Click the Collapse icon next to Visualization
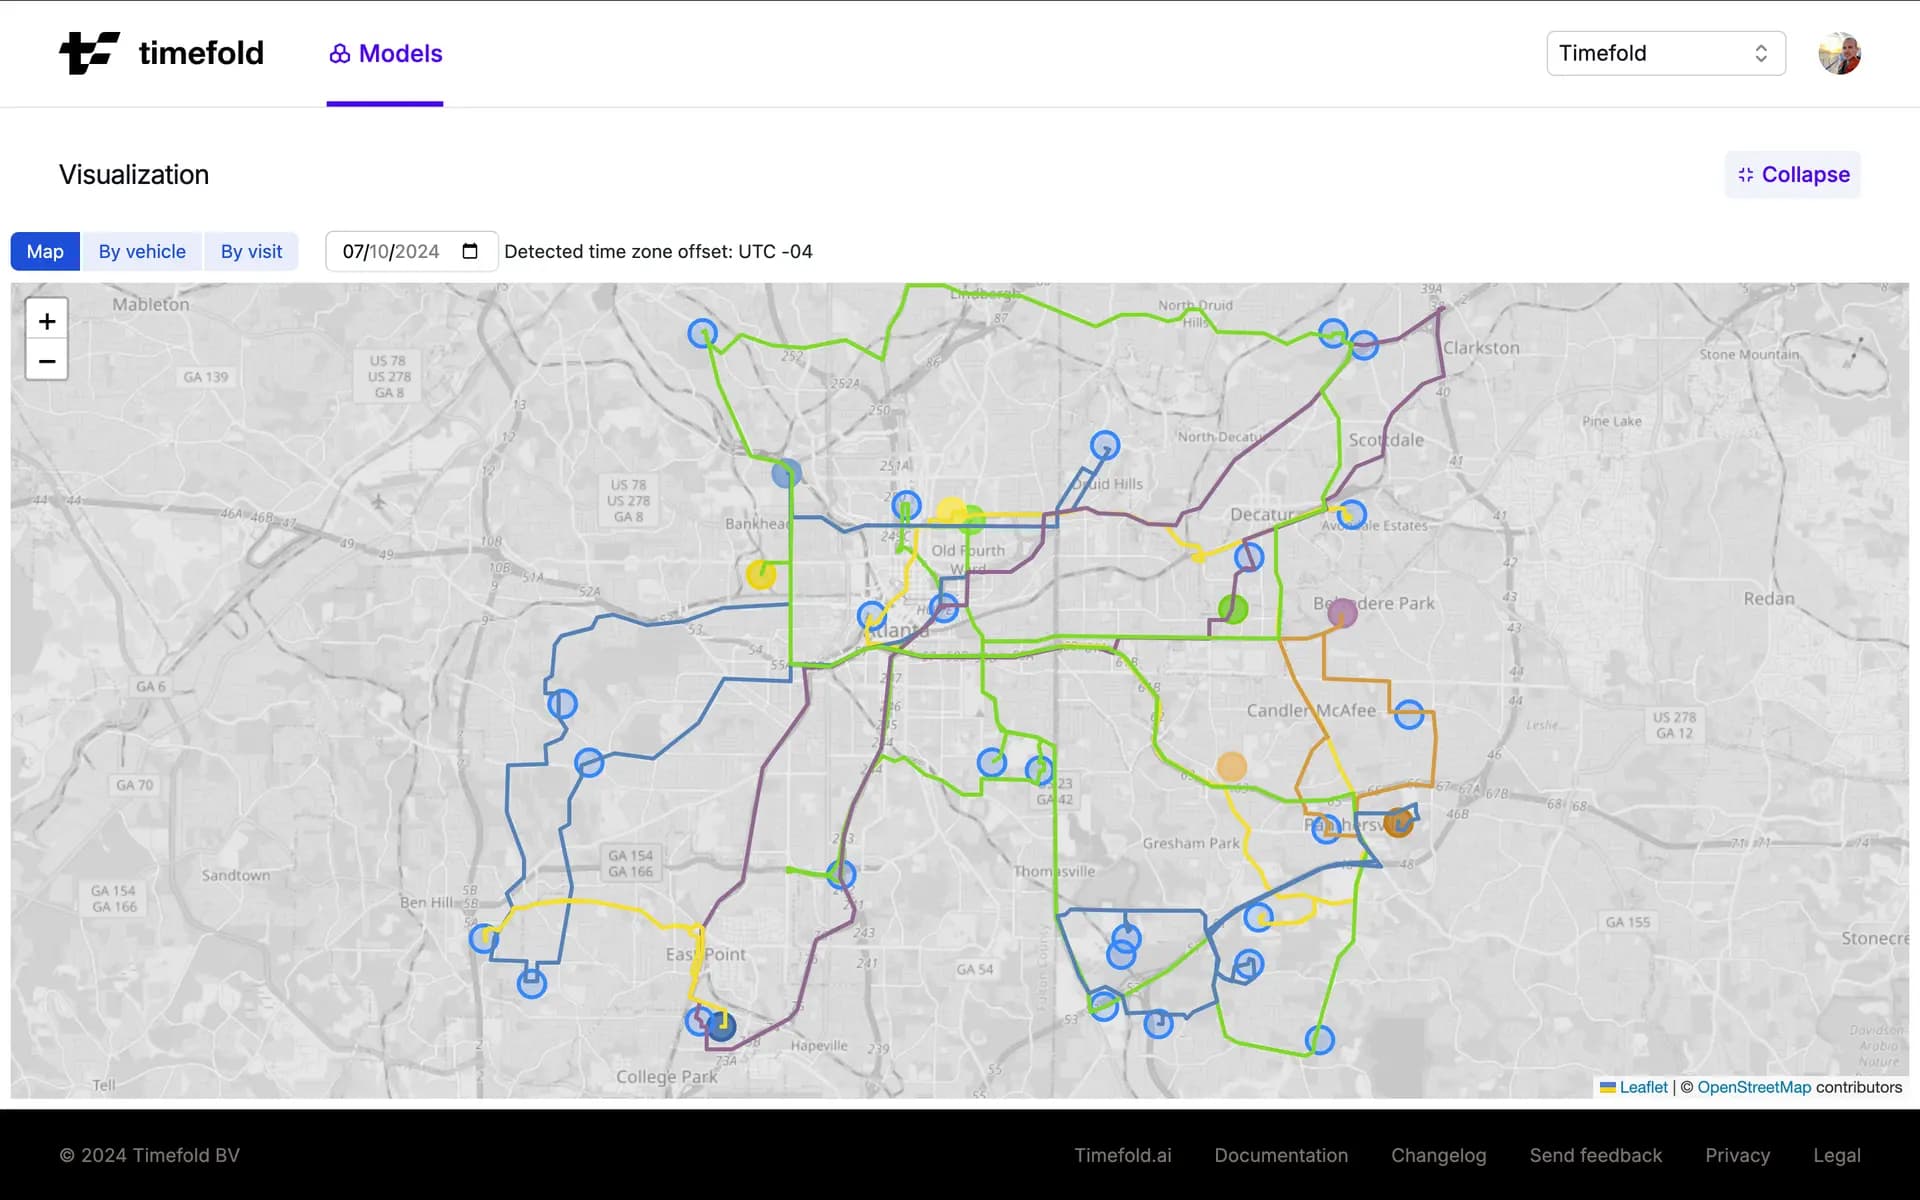This screenshot has width=1920, height=1200. point(1746,174)
